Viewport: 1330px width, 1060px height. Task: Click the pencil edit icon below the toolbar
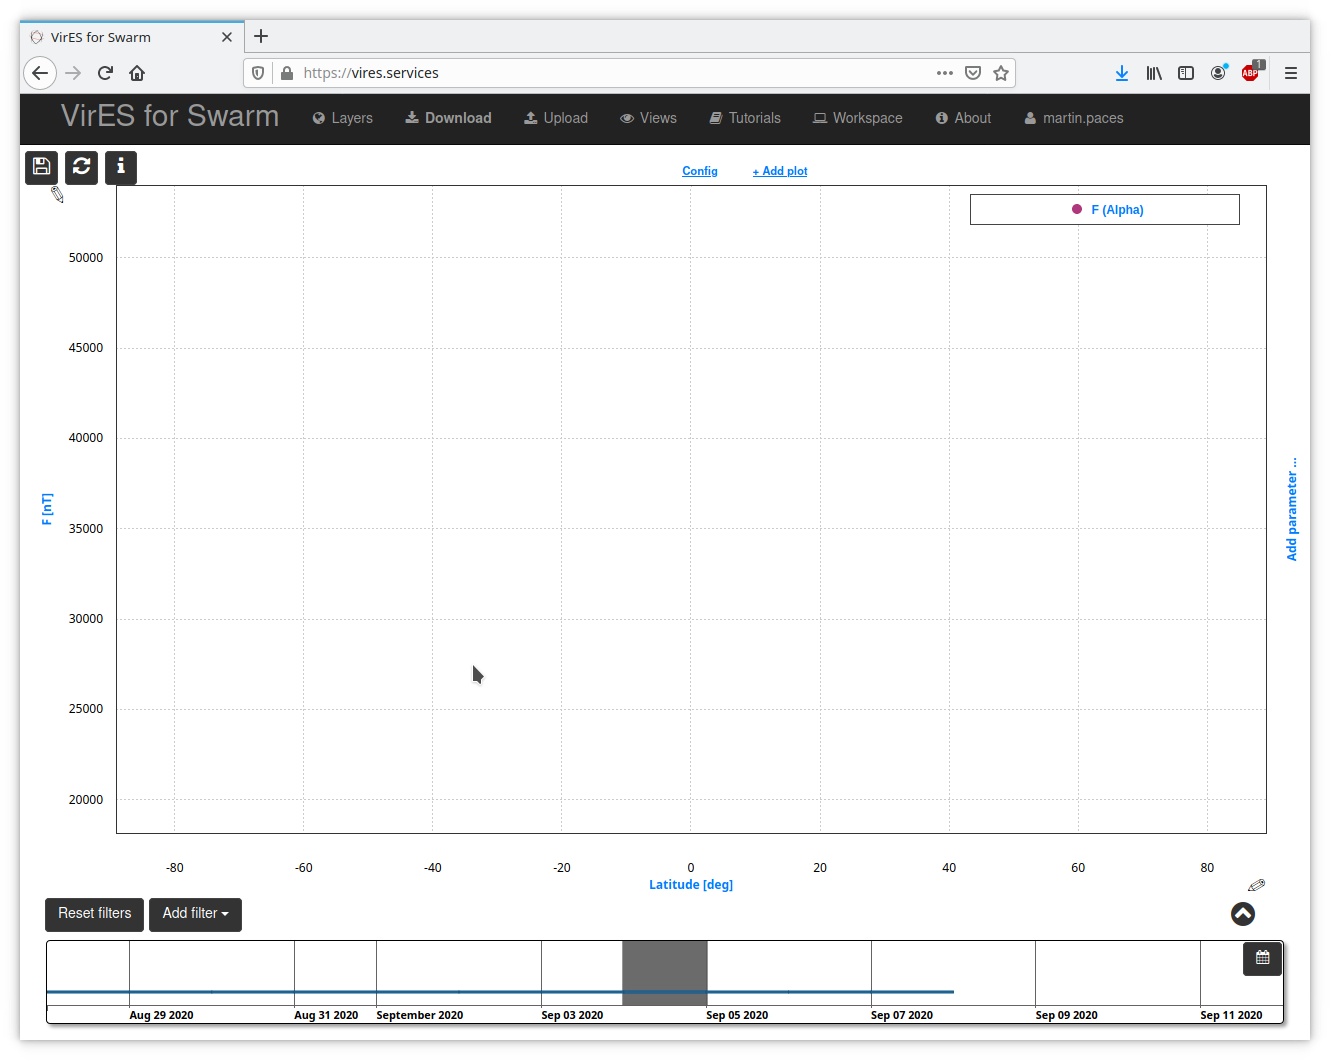point(57,196)
